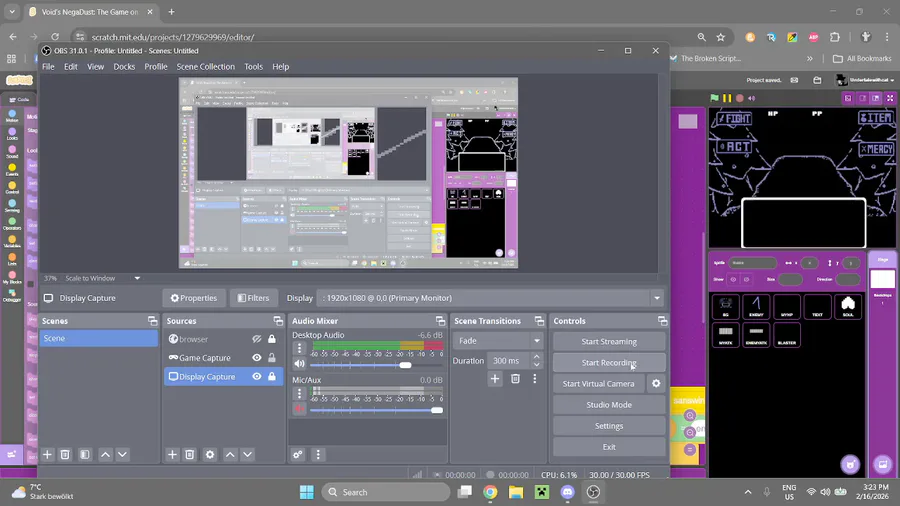
Task: Open preview scaling dropdown Scale to Window
Action: coord(137,278)
